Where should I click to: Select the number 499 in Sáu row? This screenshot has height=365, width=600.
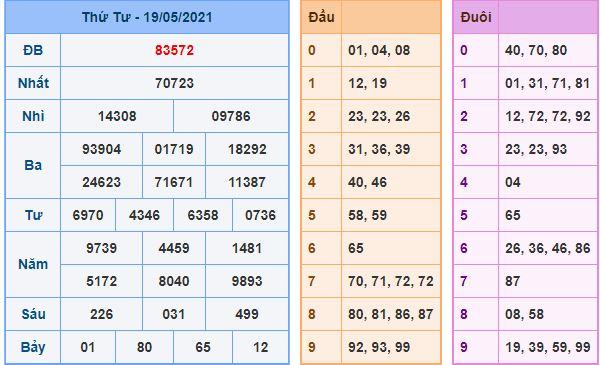point(247,314)
